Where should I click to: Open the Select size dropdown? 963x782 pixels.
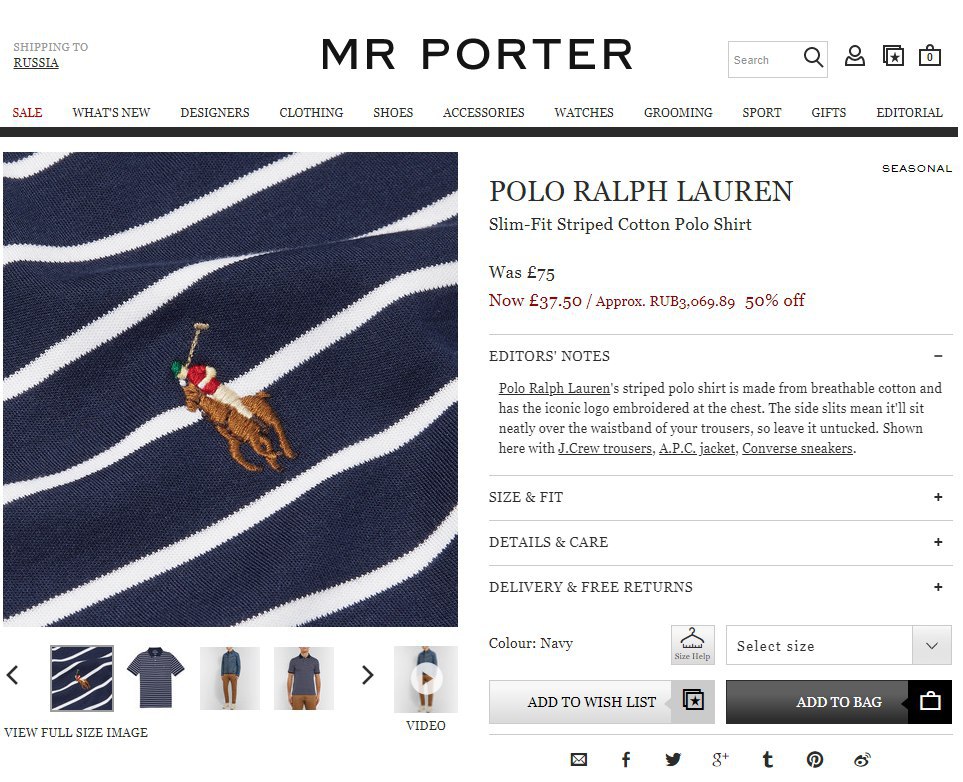(838, 645)
